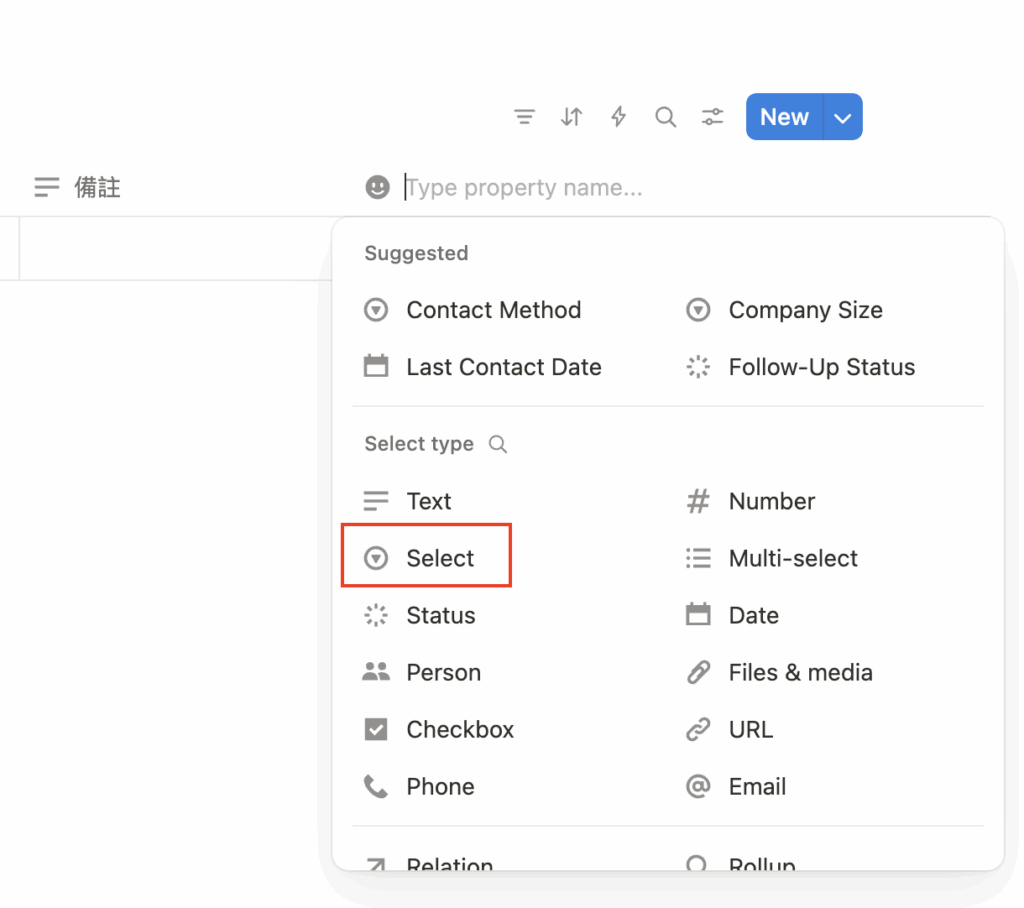Expand the New button dropdown arrow

[843, 117]
